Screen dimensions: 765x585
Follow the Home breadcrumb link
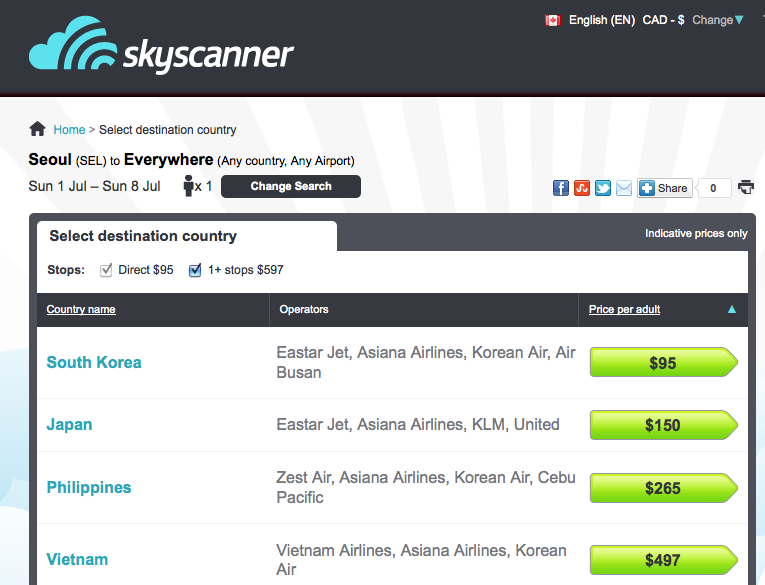[69, 130]
